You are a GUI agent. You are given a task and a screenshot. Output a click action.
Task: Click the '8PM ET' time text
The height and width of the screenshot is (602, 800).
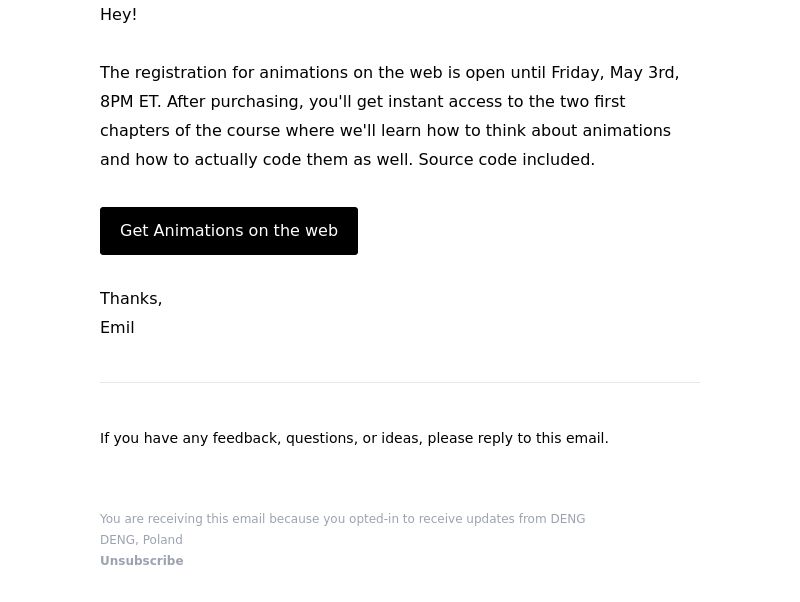129,102
